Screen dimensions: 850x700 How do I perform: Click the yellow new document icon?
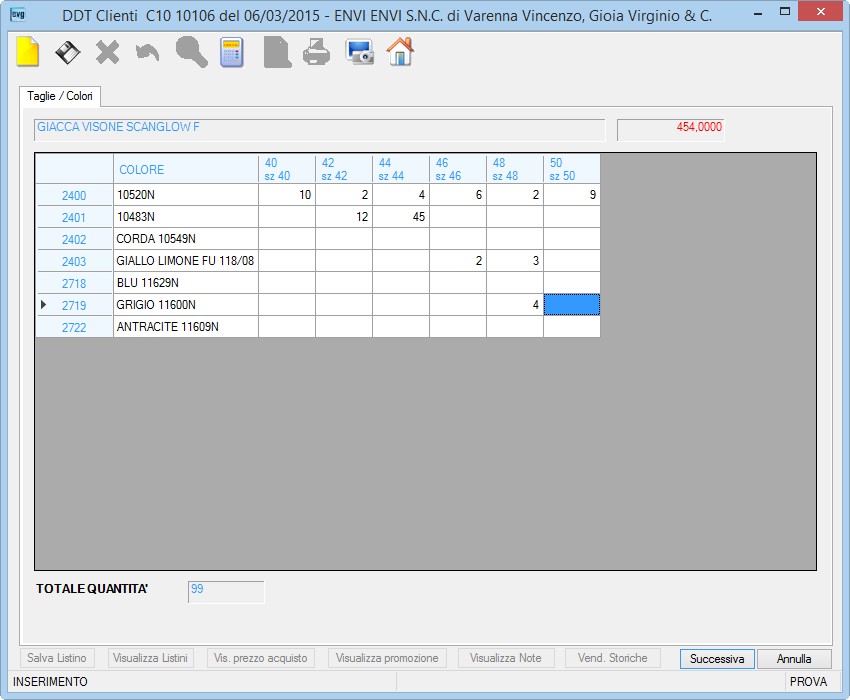coord(28,52)
